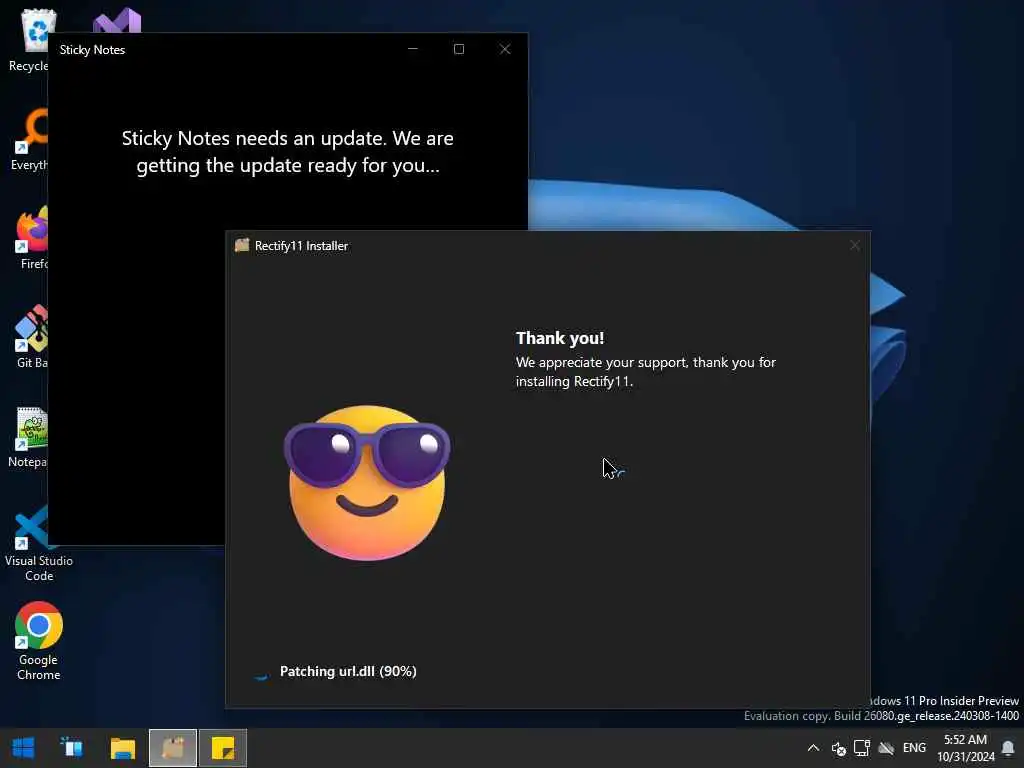Click the Sticky Notes title text
The width and height of the screenshot is (1024, 768).
(x=92, y=50)
